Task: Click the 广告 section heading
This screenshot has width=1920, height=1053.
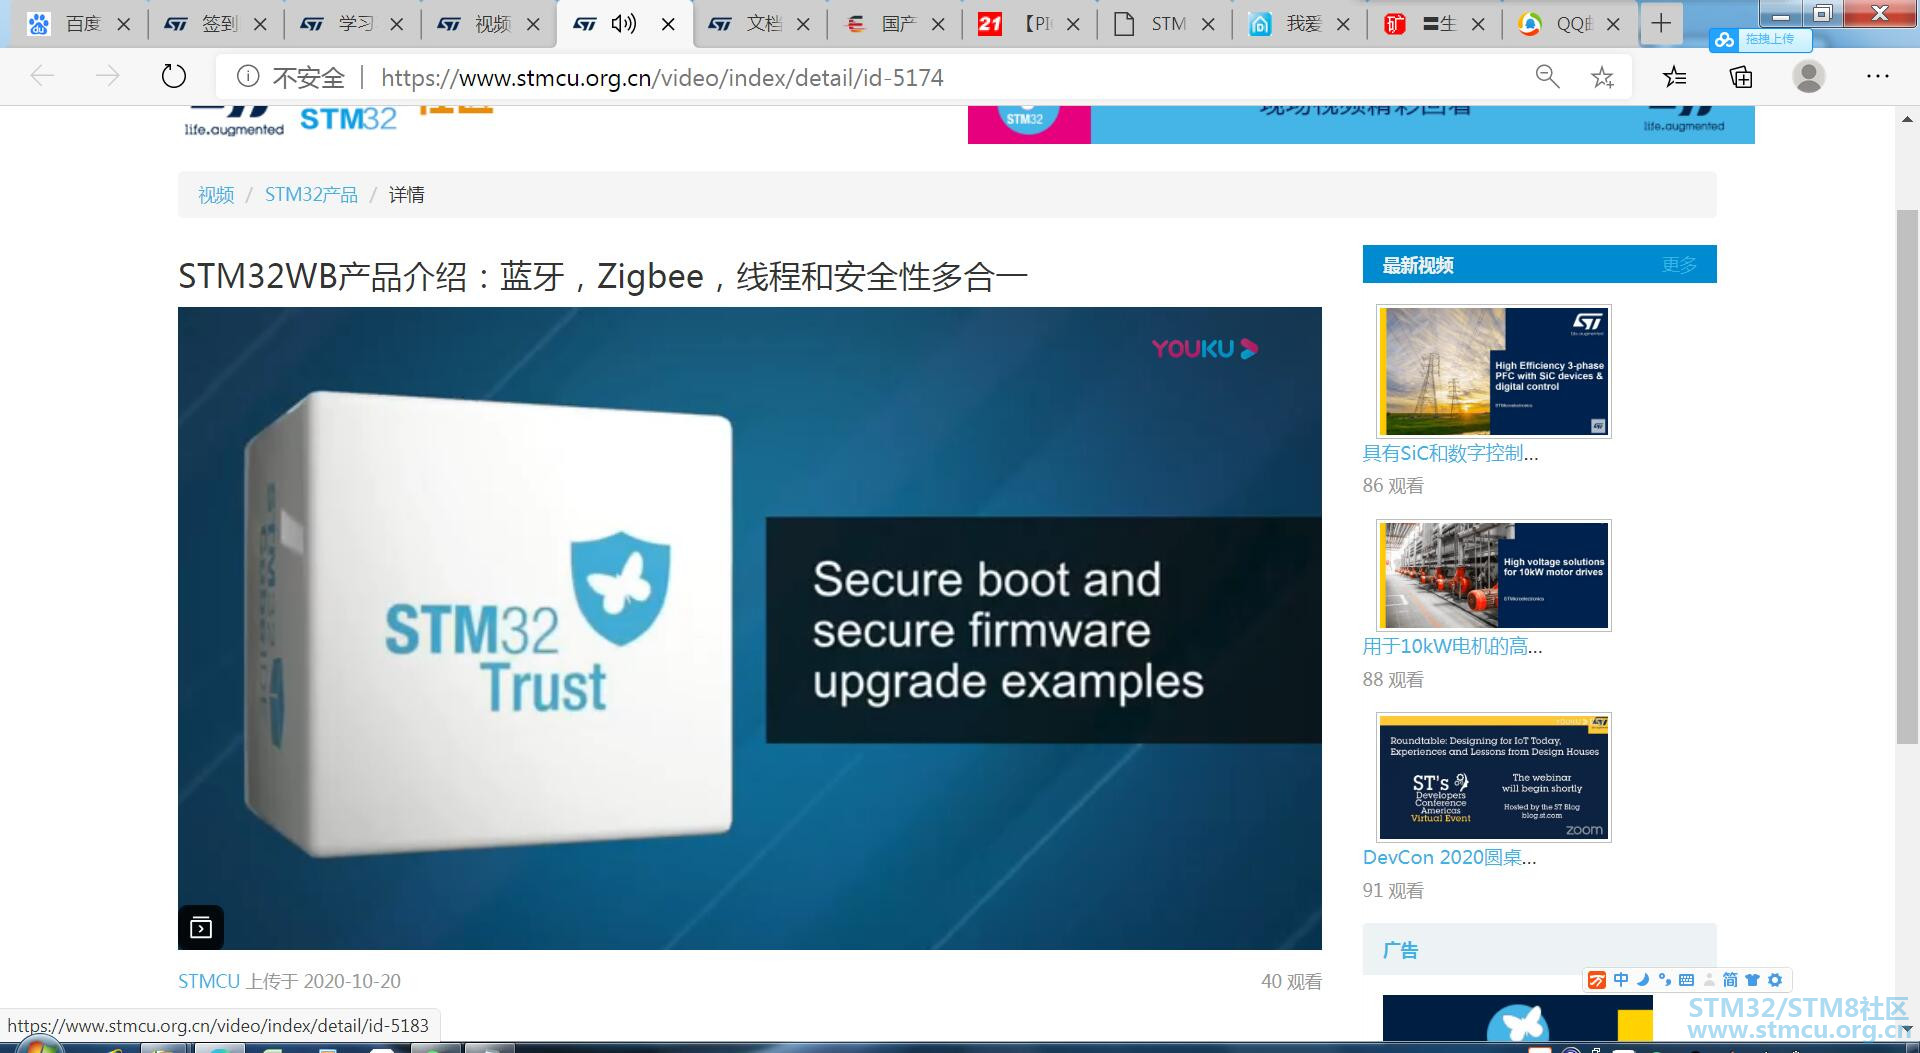Action: tap(1400, 950)
